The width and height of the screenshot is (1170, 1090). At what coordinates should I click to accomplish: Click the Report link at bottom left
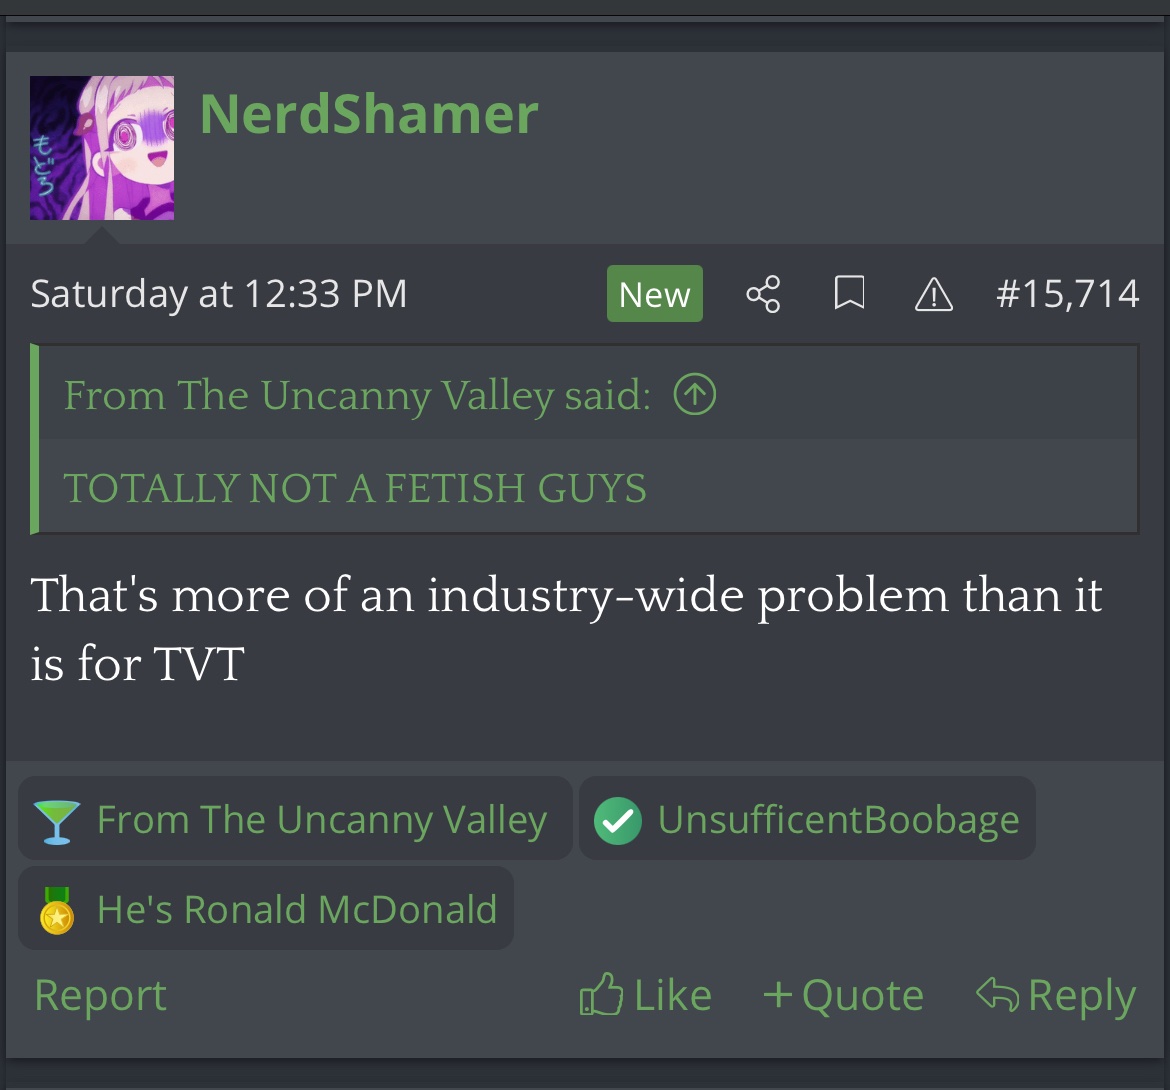(x=100, y=996)
